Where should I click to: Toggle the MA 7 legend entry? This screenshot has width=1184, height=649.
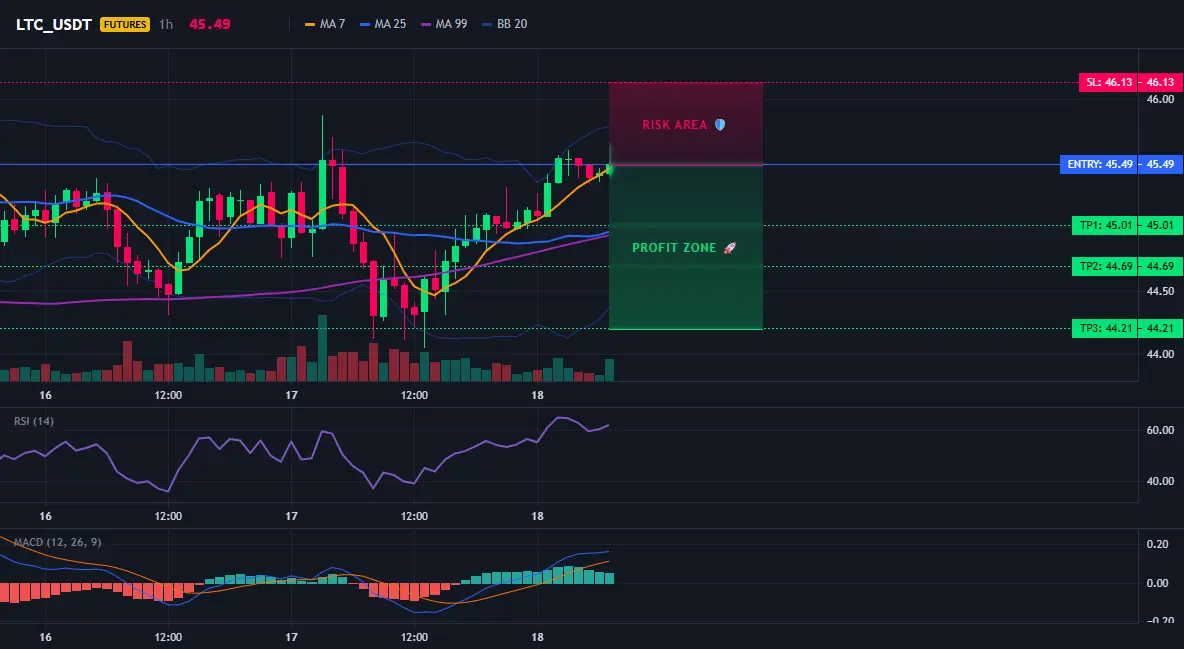(x=325, y=24)
